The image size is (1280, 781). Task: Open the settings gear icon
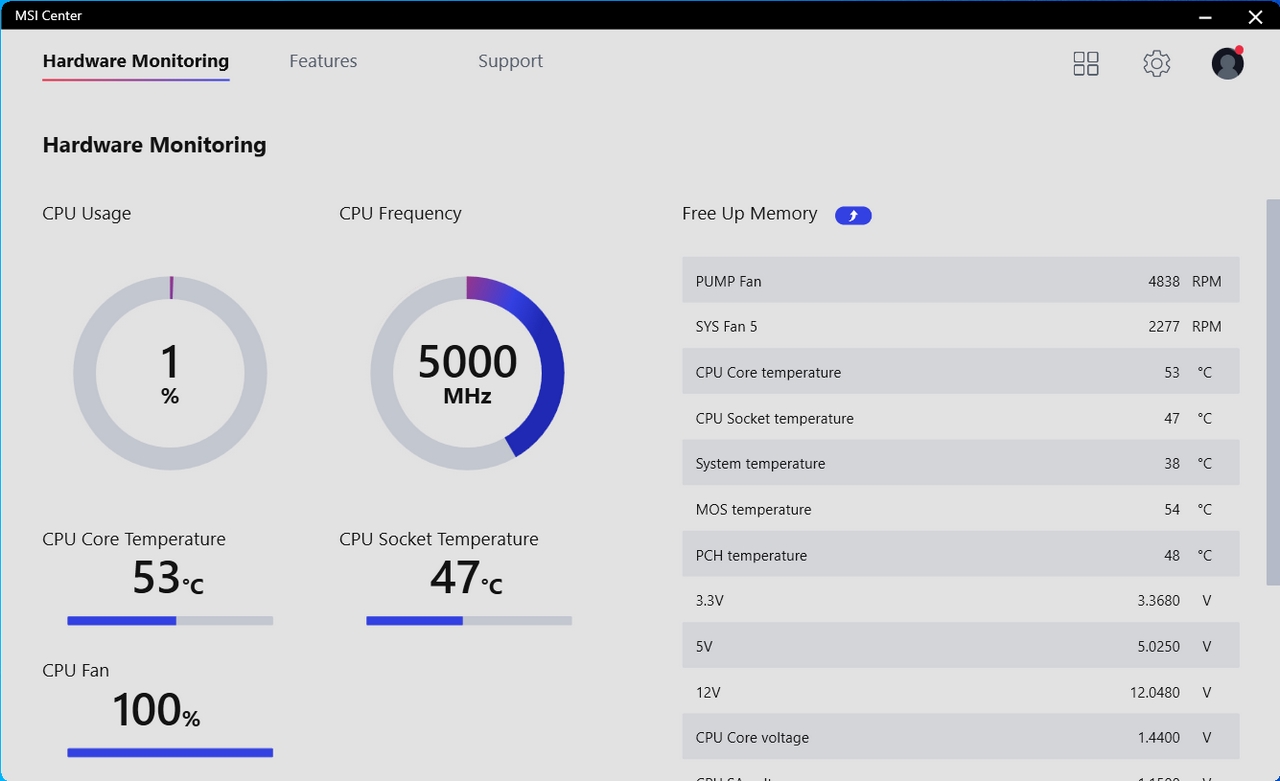1157,64
